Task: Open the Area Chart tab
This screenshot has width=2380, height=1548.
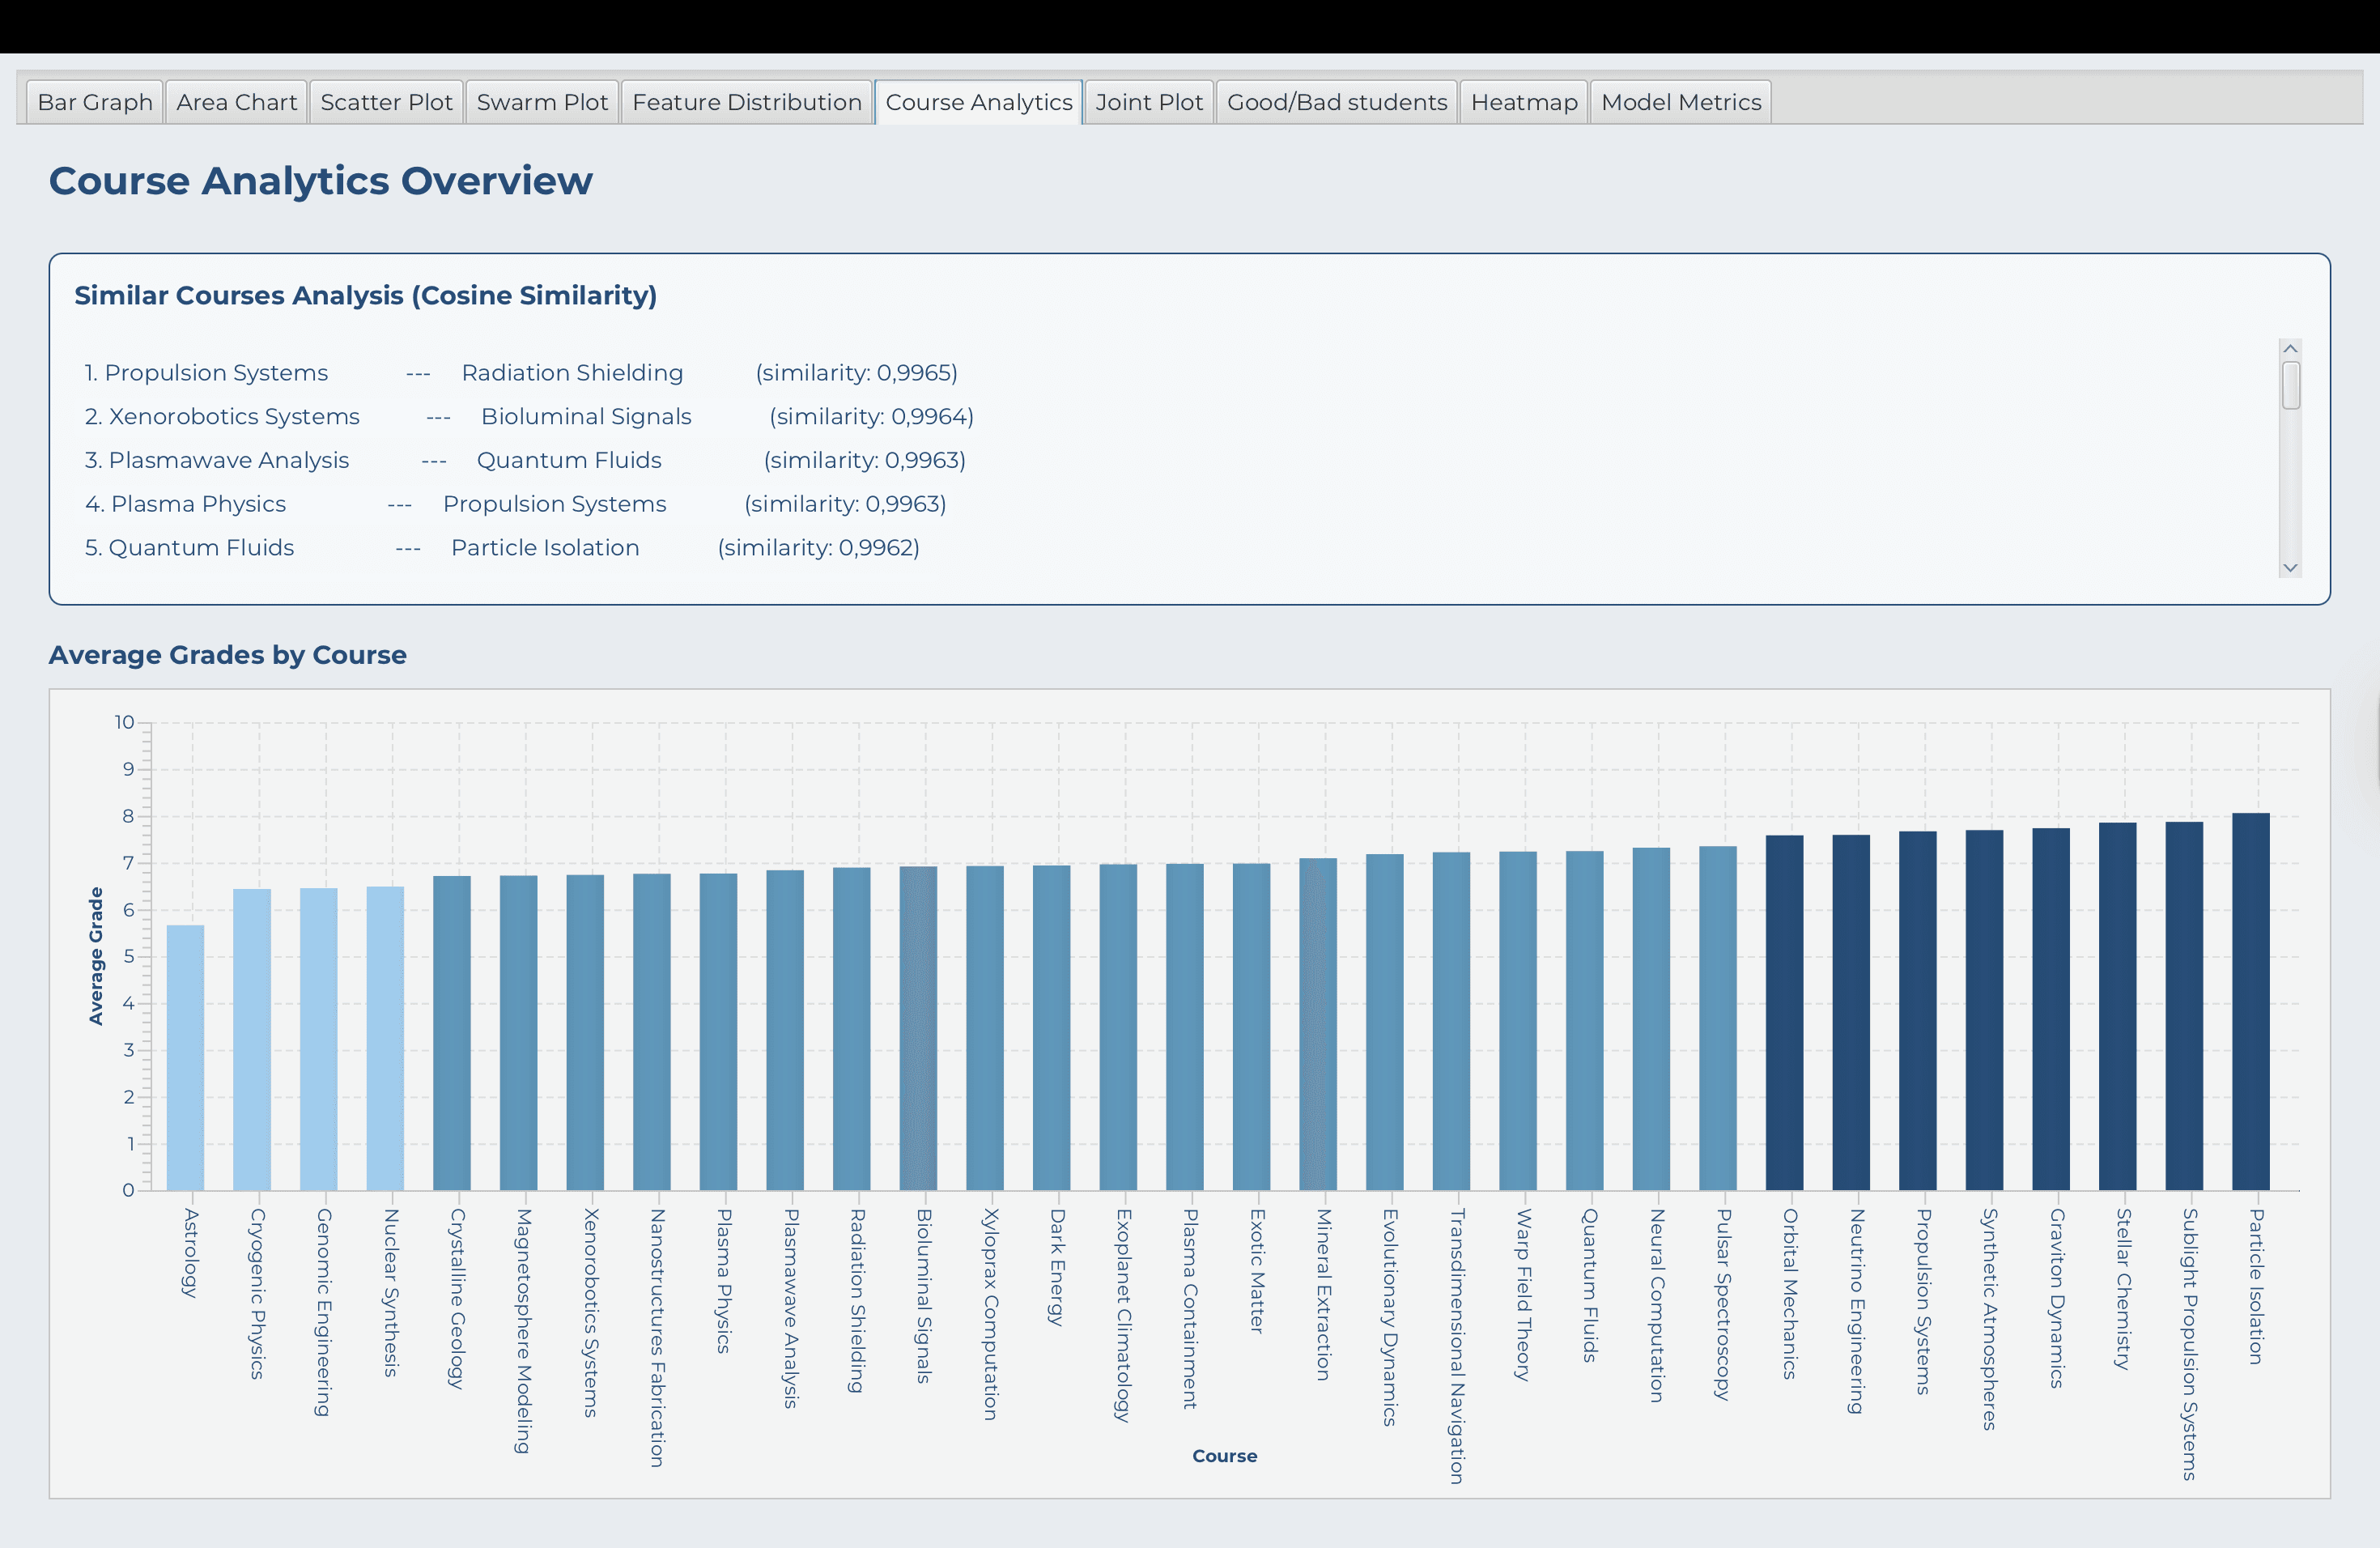Action: pyautogui.click(x=237, y=102)
